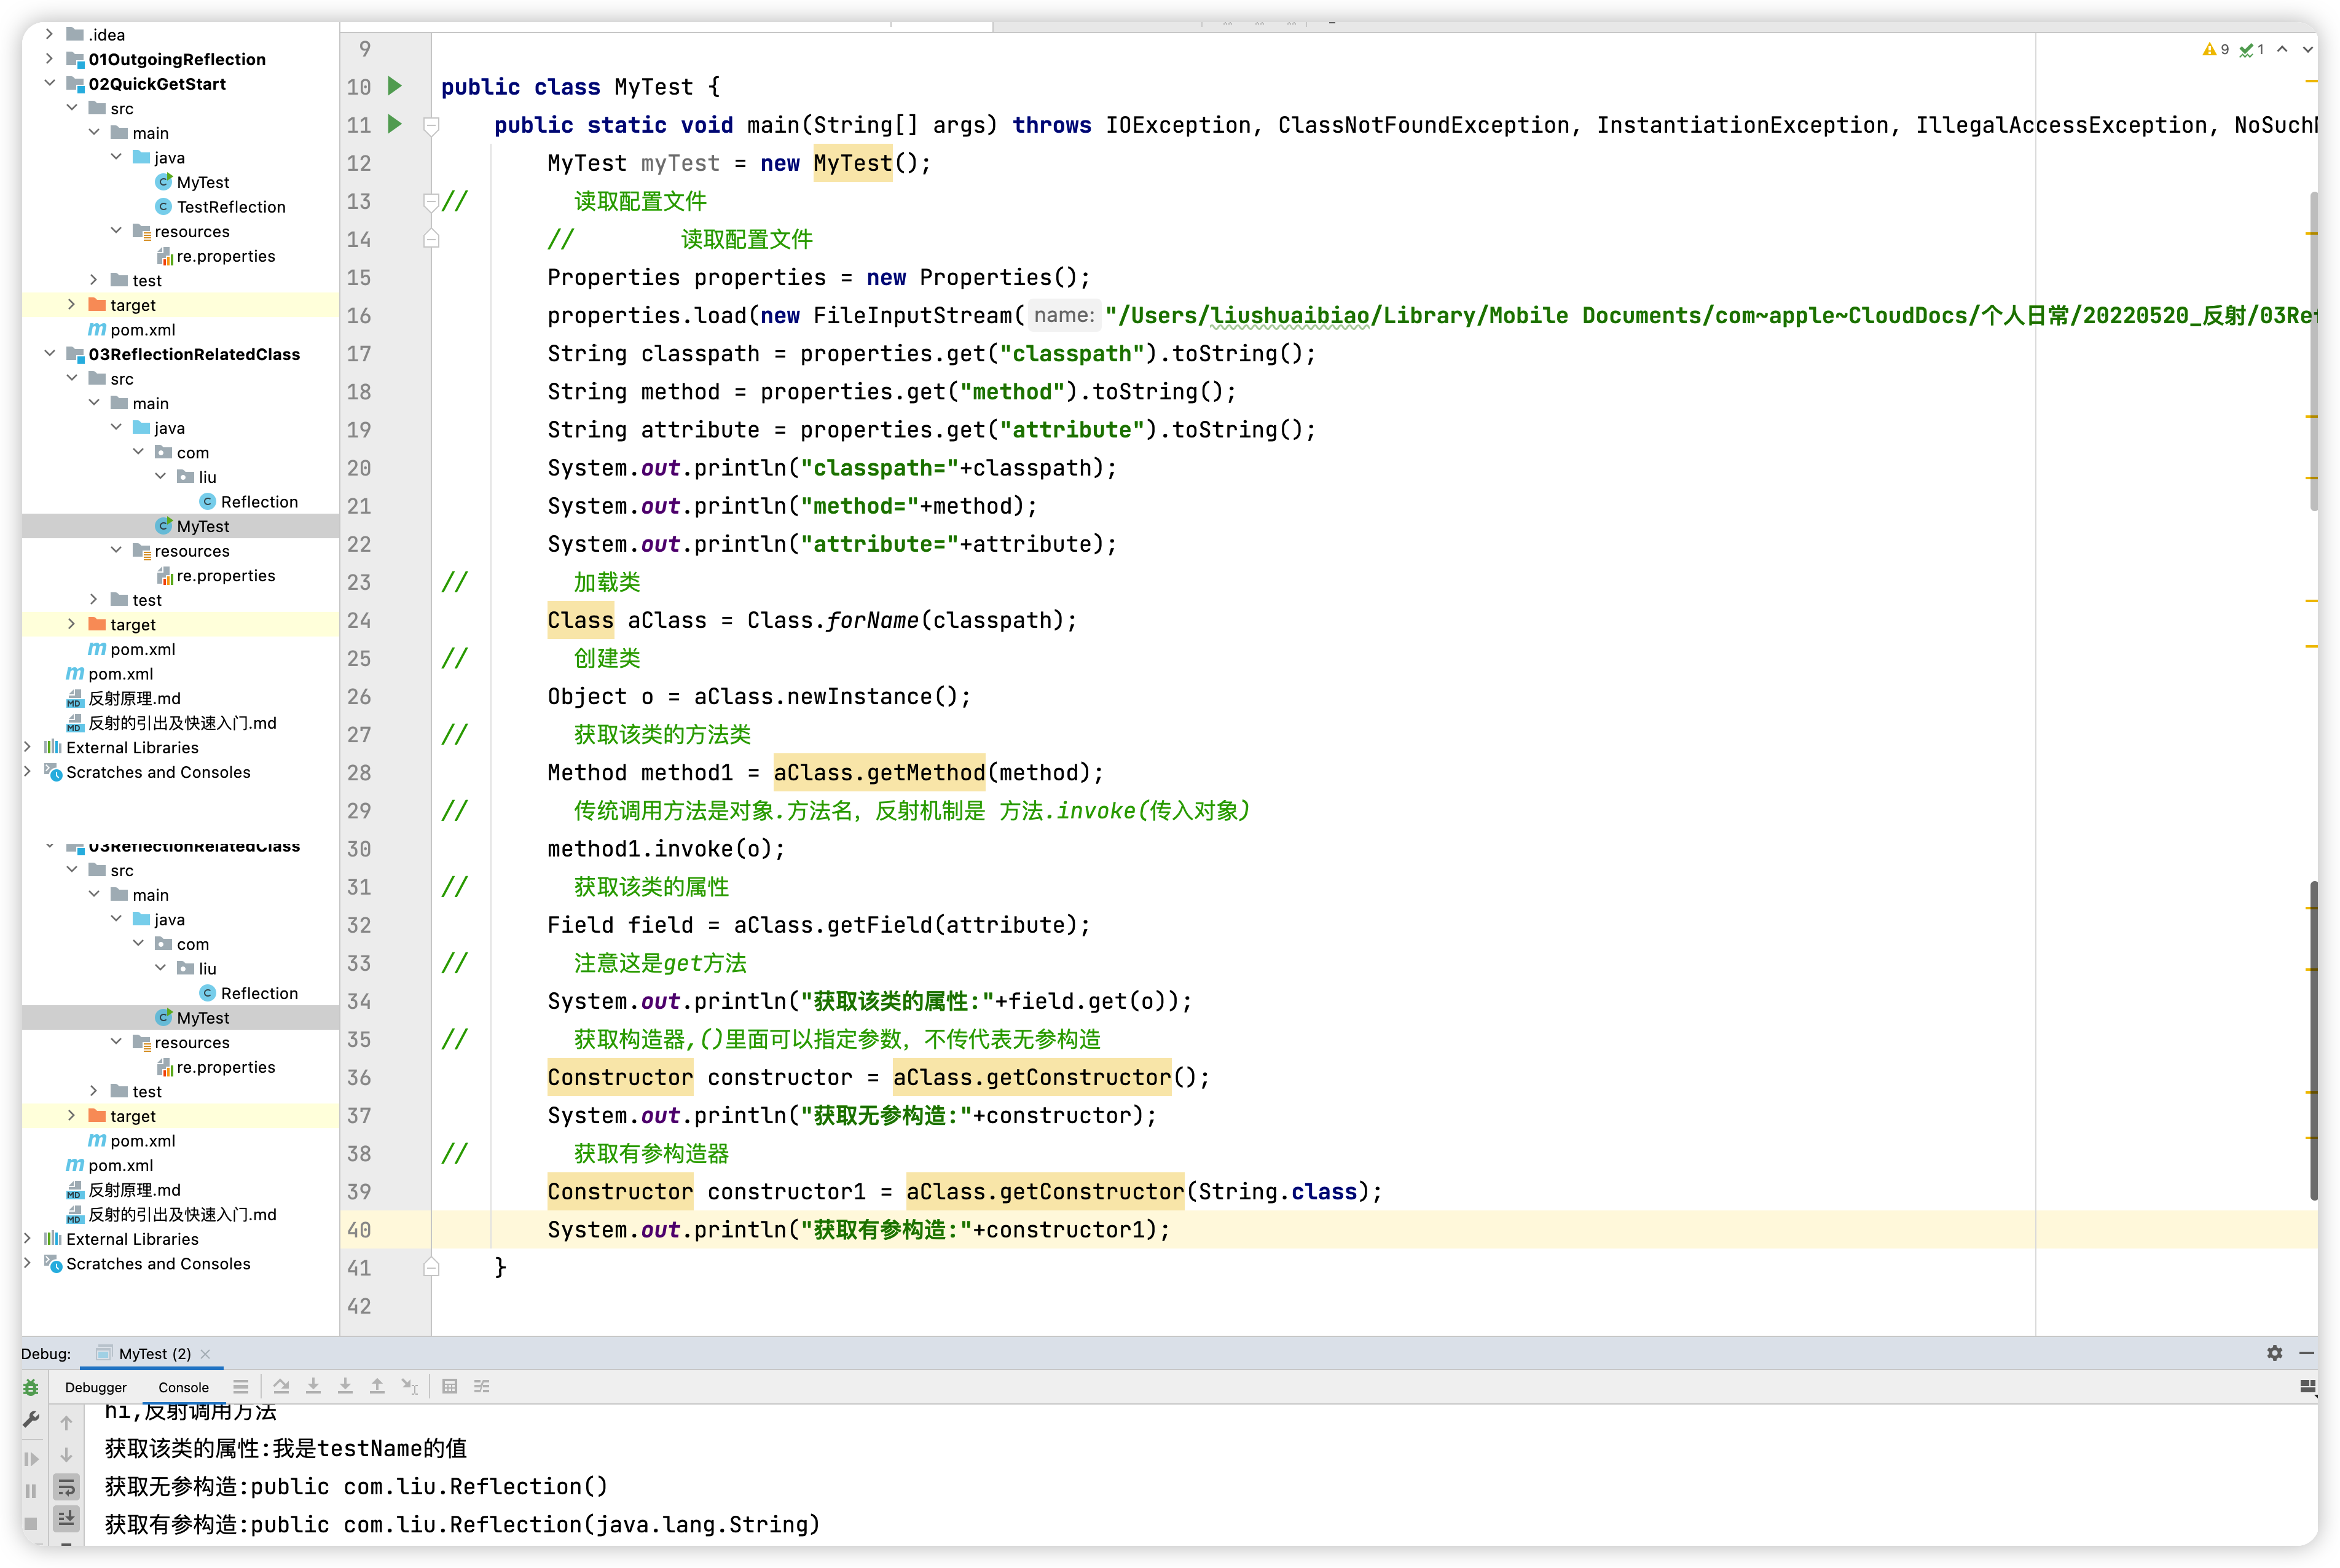This screenshot has height=1568, width=2340.
Task: Click console line ending '(java.lang.String)'
Action: click(462, 1524)
